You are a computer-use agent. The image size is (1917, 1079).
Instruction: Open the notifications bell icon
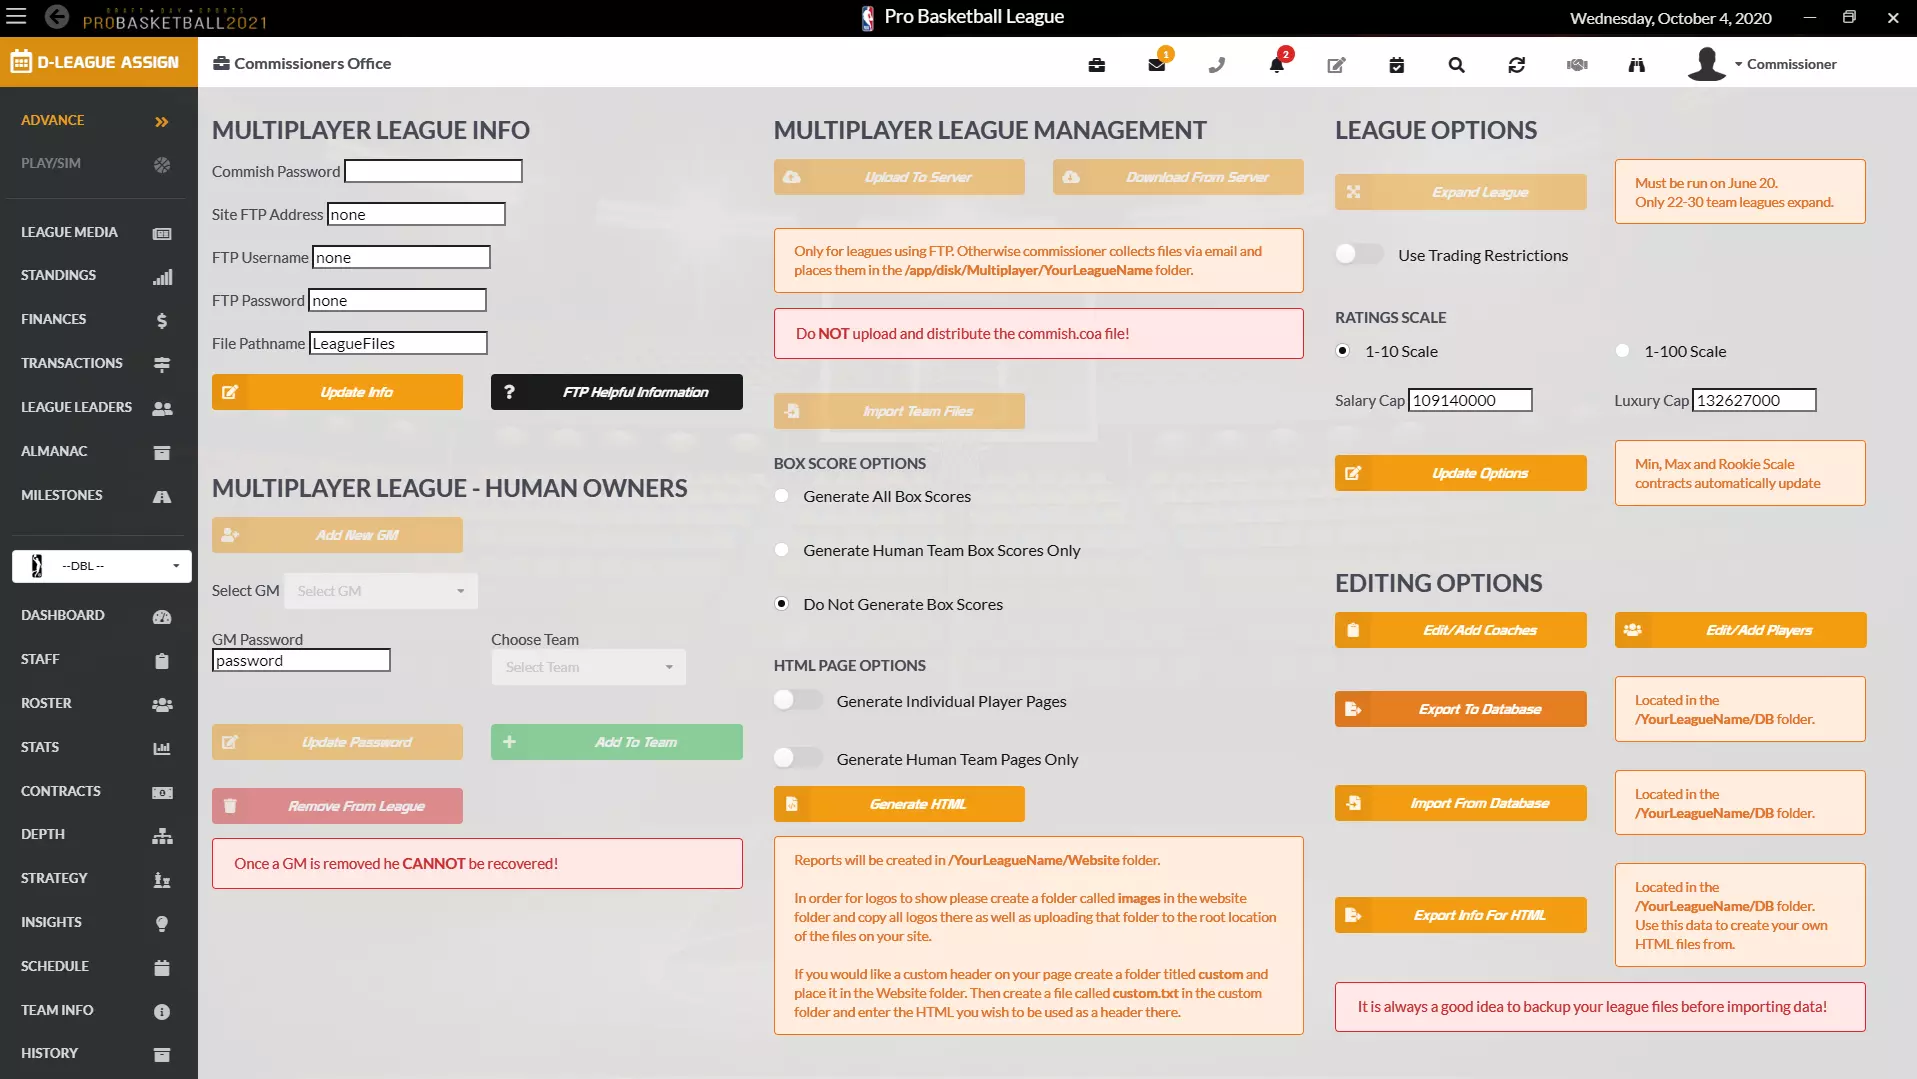click(x=1277, y=65)
